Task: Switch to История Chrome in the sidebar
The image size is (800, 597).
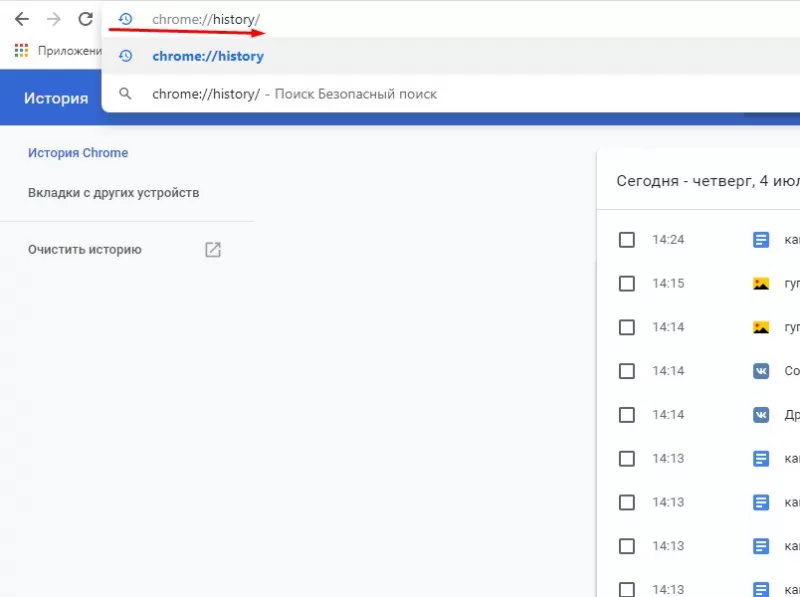Action: point(78,153)
